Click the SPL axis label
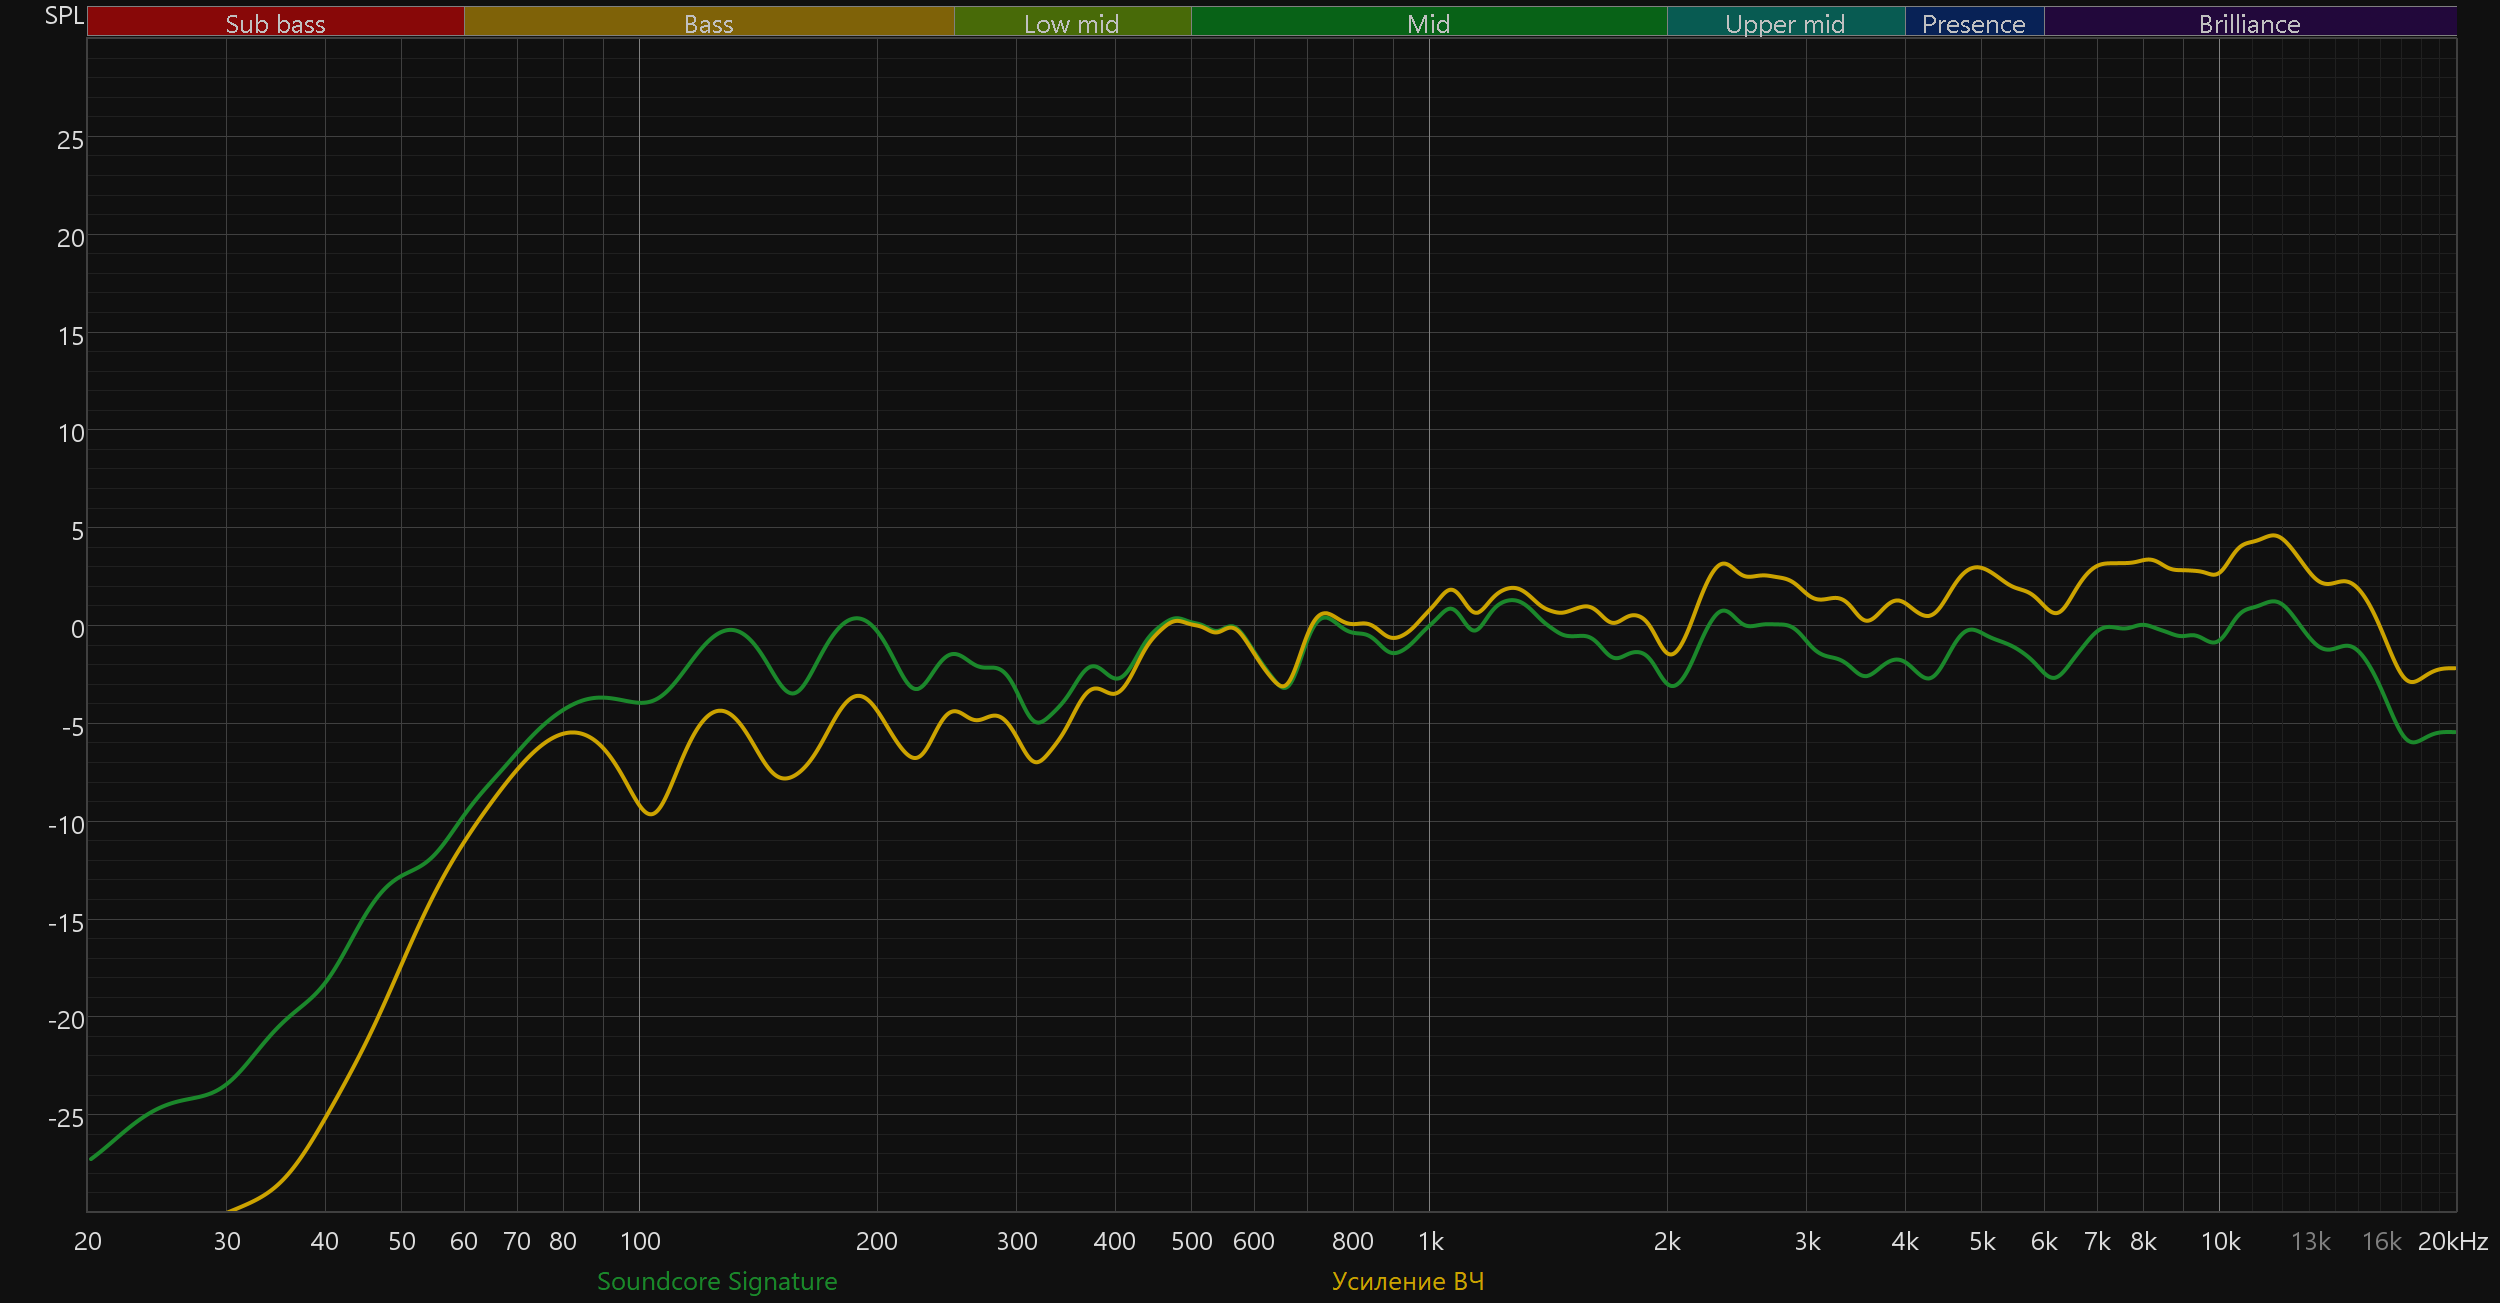Viewport: 2500px width, 1303px height. click(x=64, y=16)
